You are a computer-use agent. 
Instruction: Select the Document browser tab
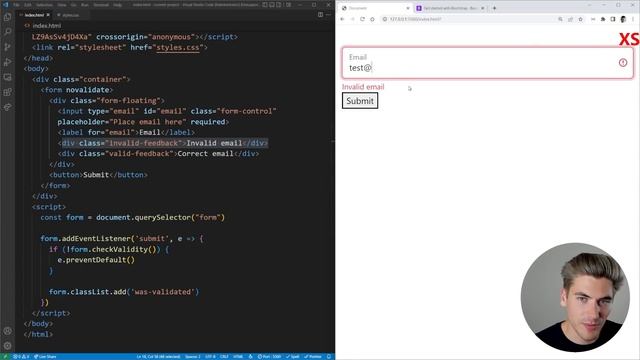click(x=375, y=8)
